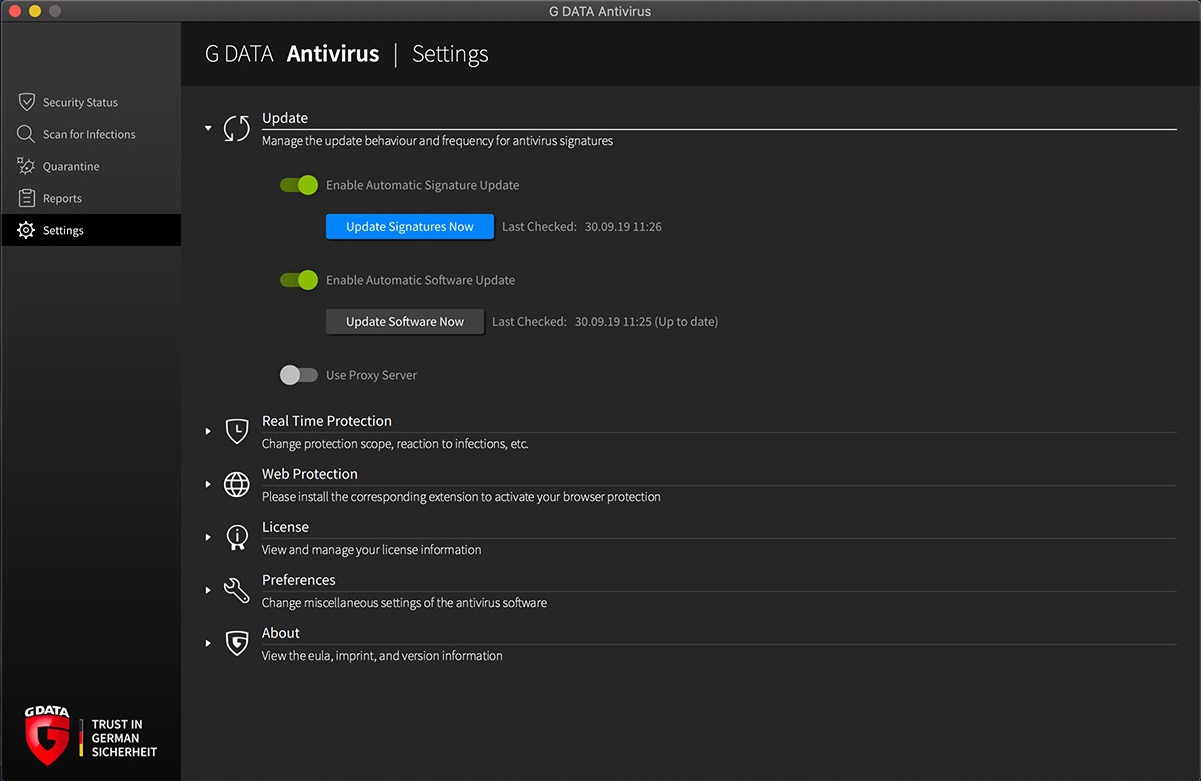The image size is (1201, 781).
Task: Expand the Real Time Protection section
Action: tap(208, 431)
